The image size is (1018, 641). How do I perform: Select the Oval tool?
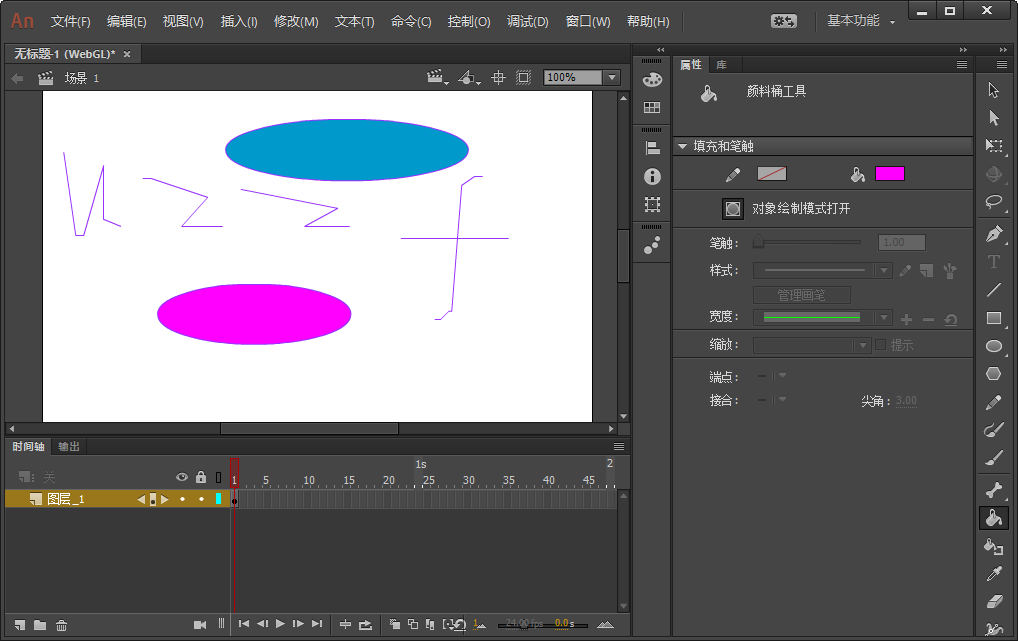tap(994, 346)
